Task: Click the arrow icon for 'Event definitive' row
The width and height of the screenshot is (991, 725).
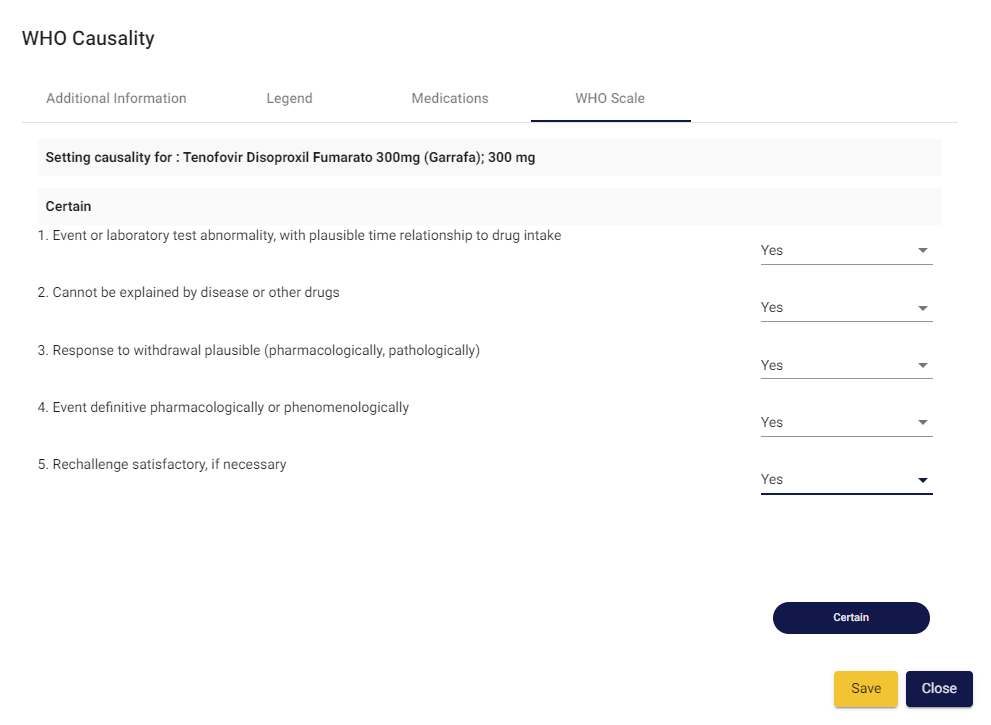Action: coord(922,423)
